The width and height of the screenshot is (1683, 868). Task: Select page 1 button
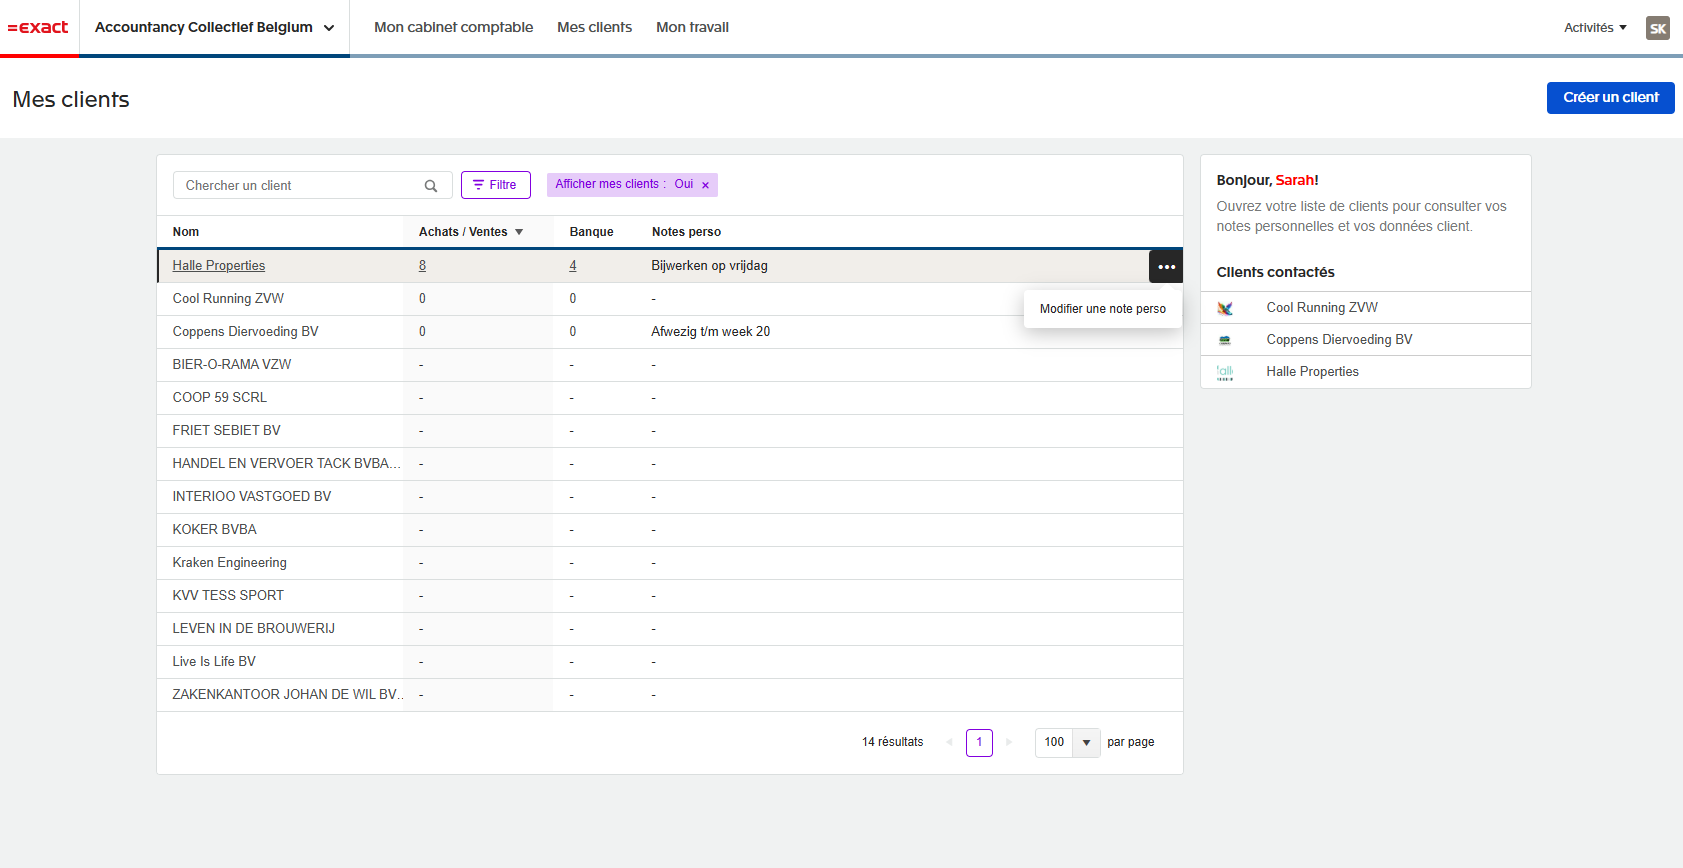(979, 742)
